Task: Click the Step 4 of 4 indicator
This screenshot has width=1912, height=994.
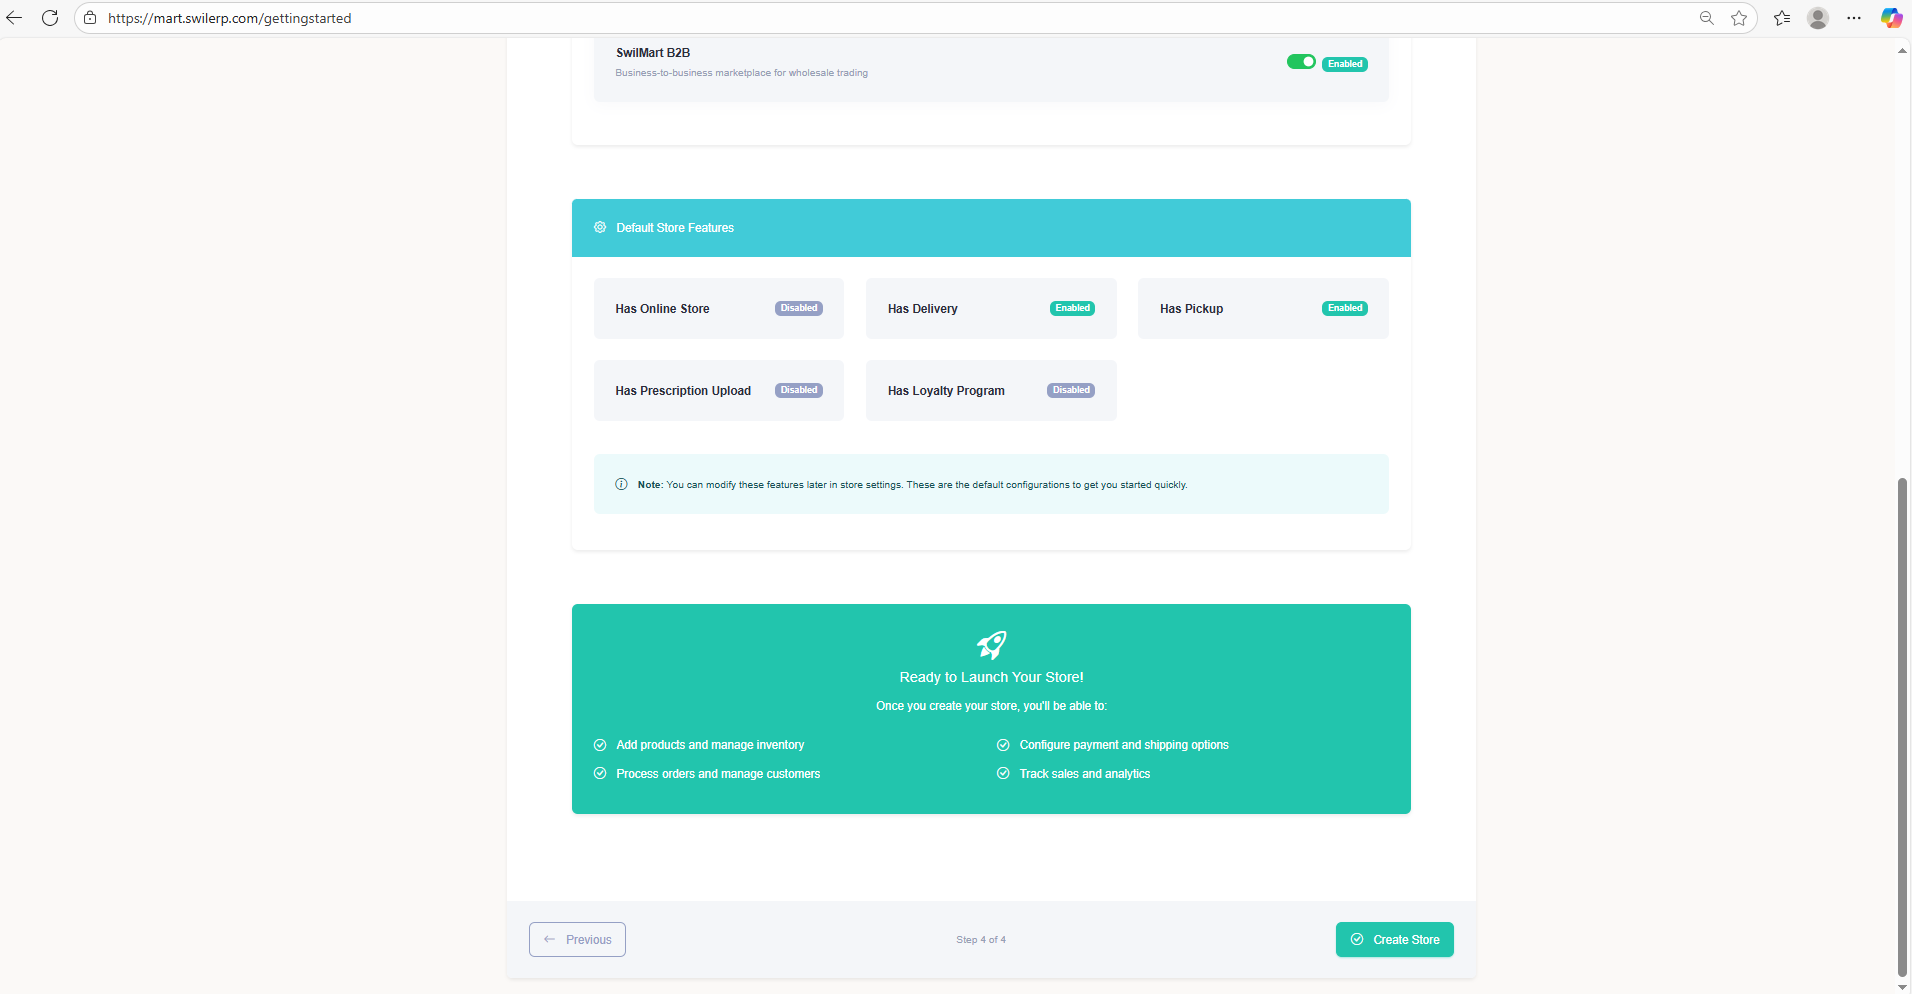Action: pyautogui.click(x=981, y=940)
